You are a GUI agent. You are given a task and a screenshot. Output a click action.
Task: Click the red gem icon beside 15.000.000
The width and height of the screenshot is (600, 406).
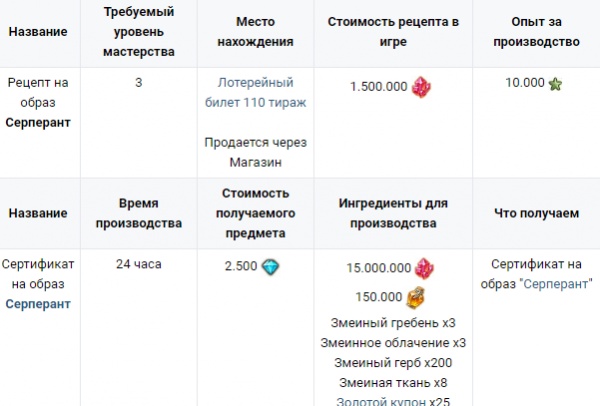(x=427, y=268)
